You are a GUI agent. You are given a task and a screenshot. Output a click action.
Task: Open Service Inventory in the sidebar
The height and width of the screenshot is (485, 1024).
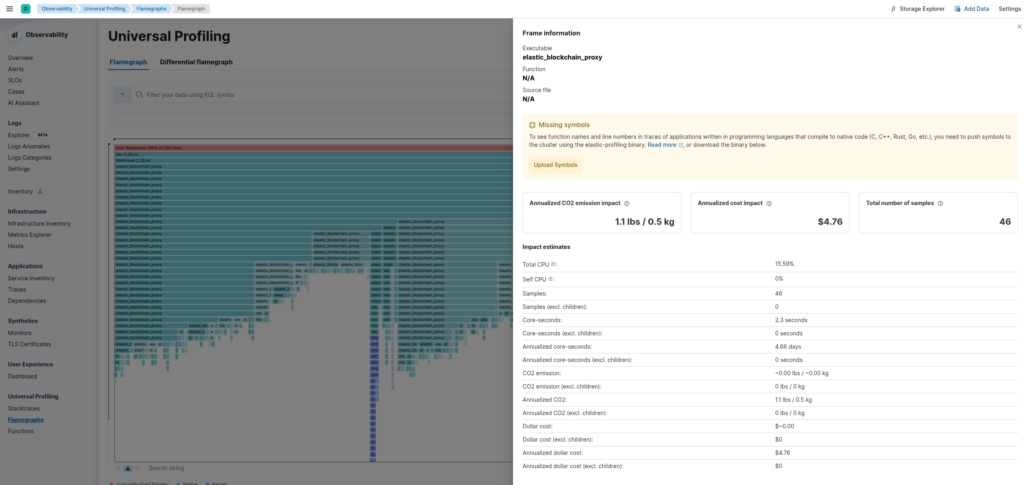coord(31,278)
